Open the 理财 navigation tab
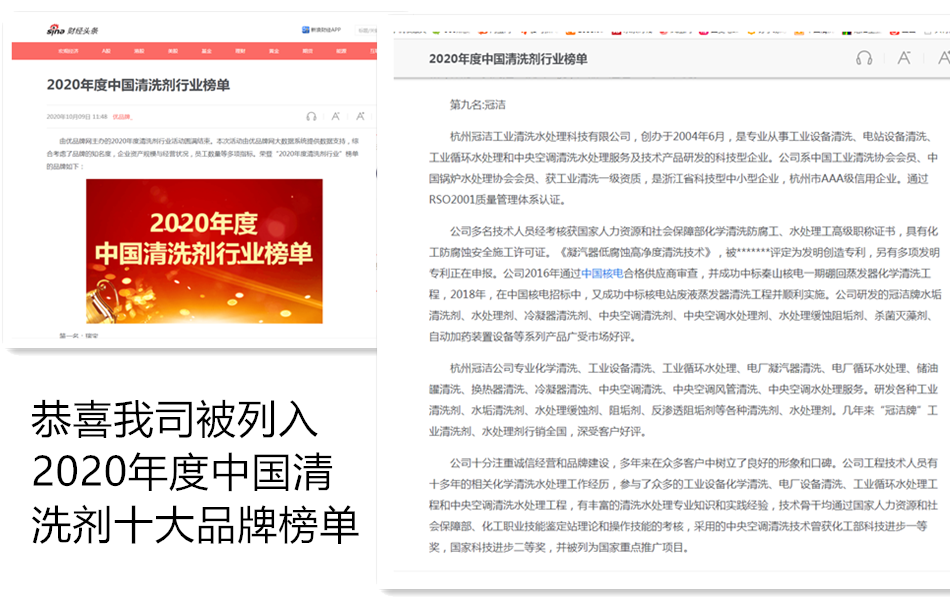The height and width of the screenshot is (600, 950). point(240,50)
